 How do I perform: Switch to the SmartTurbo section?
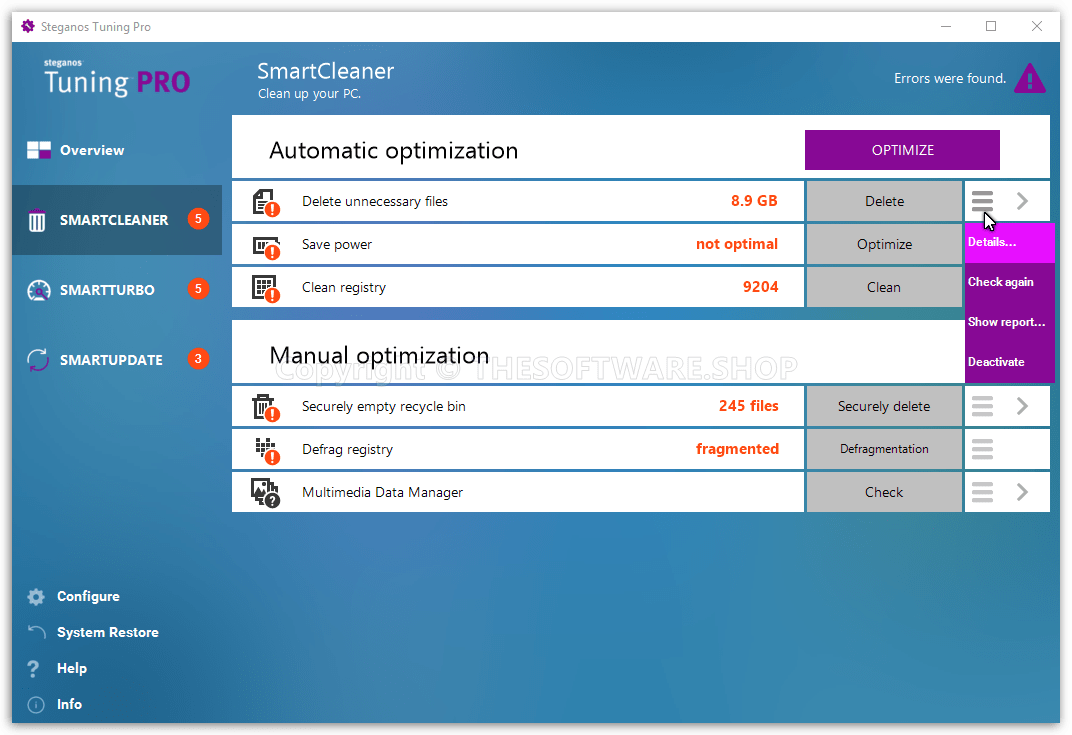106,290
